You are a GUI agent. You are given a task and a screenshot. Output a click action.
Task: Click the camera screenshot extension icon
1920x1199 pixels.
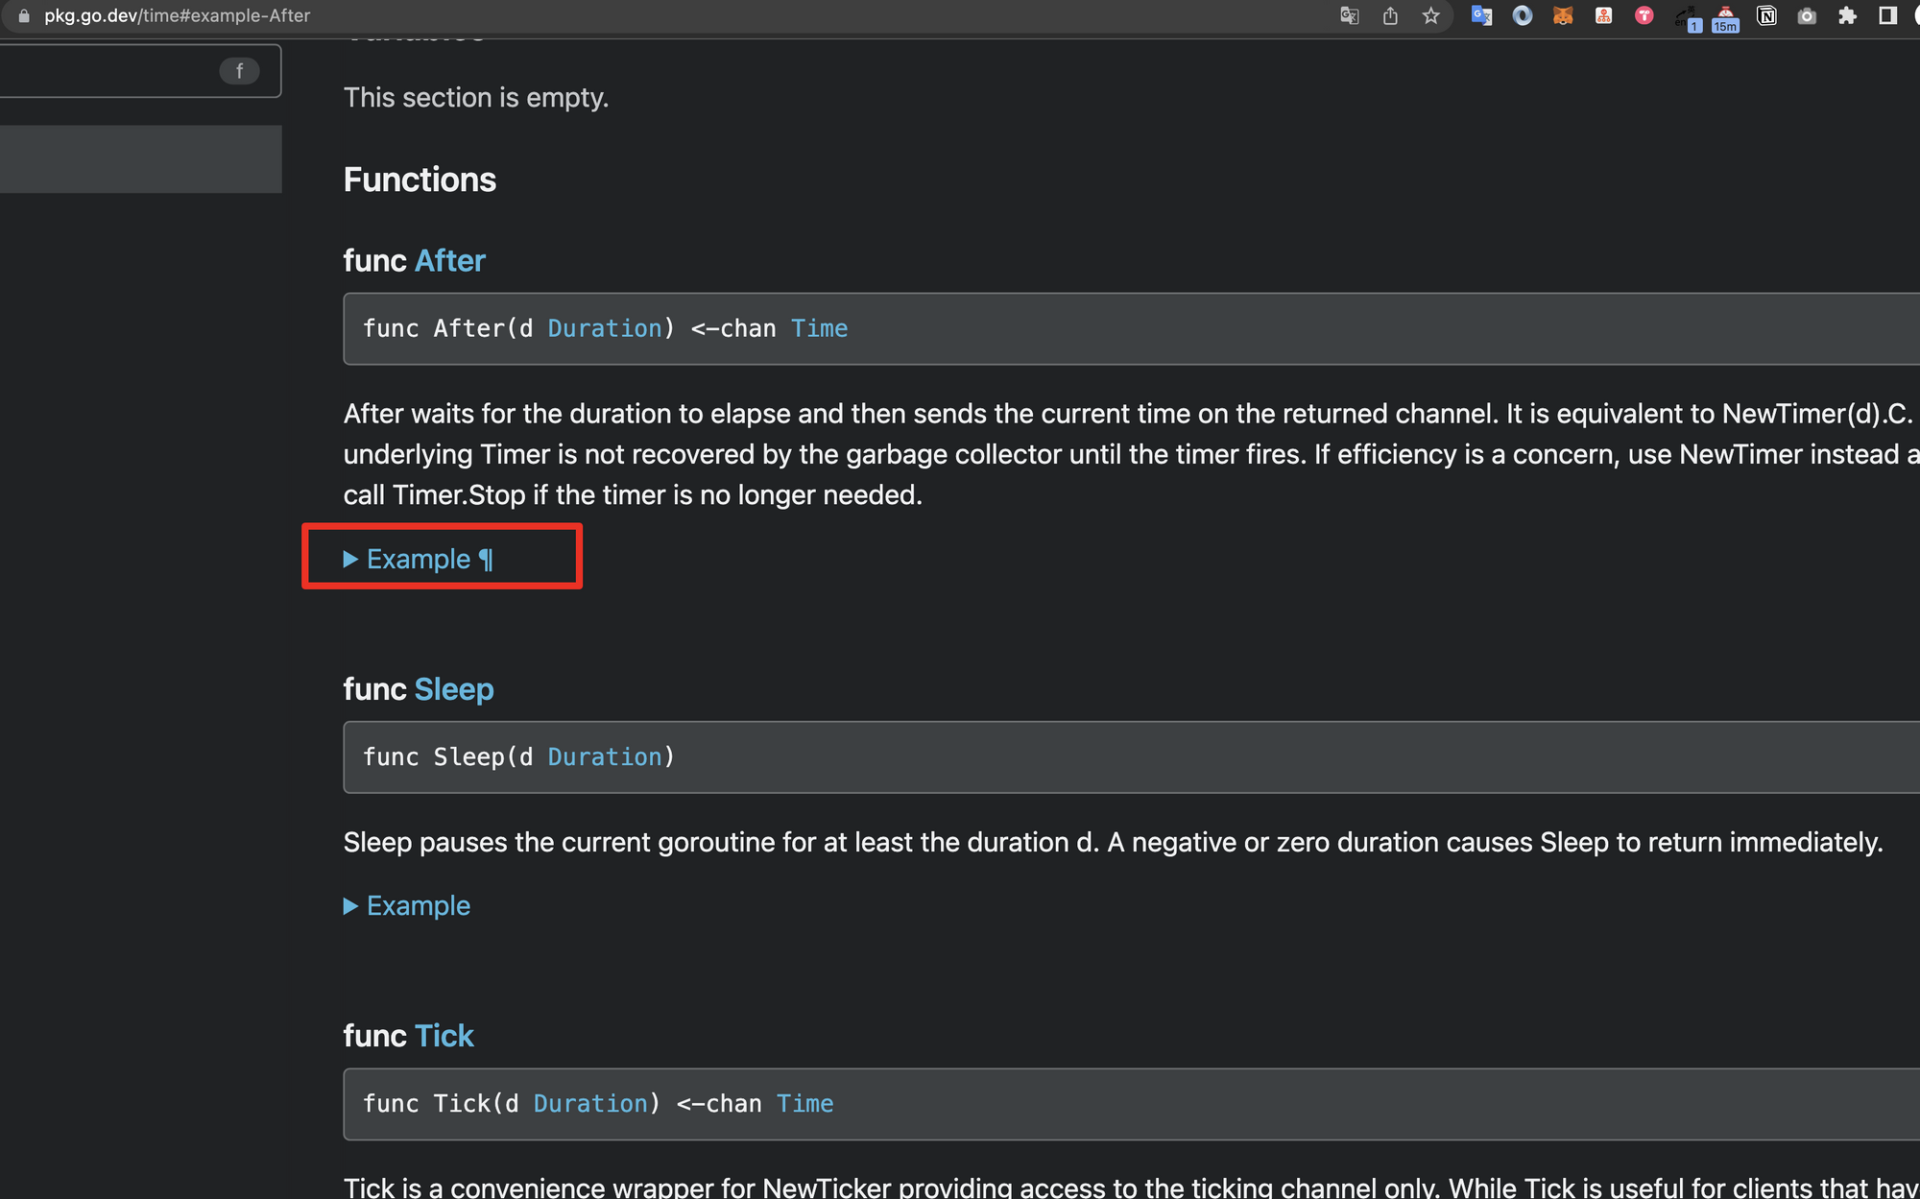point(1806,16)
